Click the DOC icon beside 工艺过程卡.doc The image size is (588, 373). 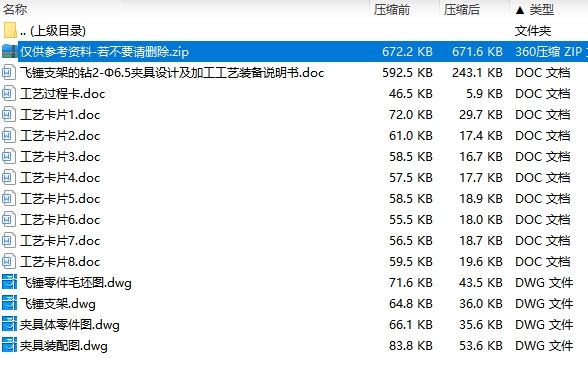pyautogui.click(x=8, y=93)
